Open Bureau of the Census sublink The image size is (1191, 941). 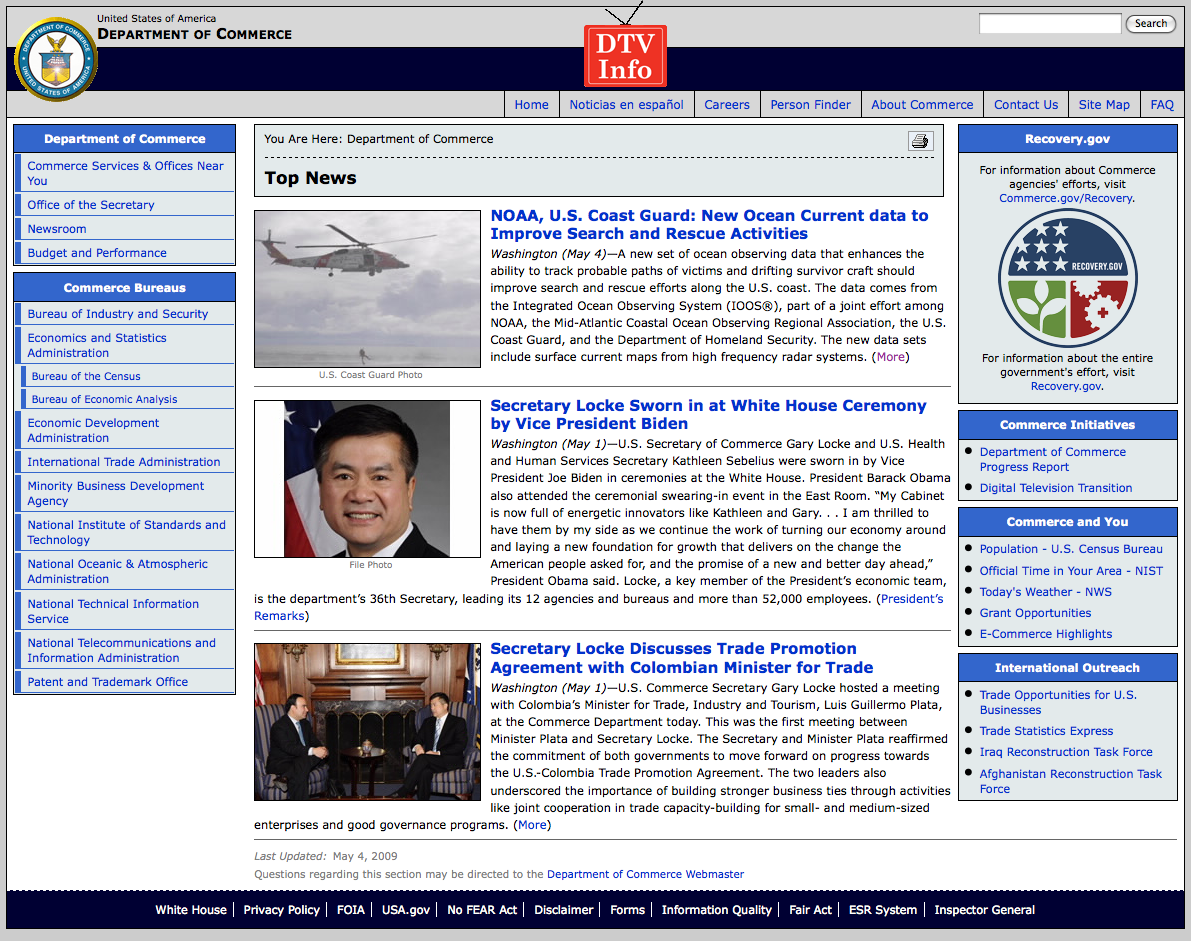[x=86, y=376]
